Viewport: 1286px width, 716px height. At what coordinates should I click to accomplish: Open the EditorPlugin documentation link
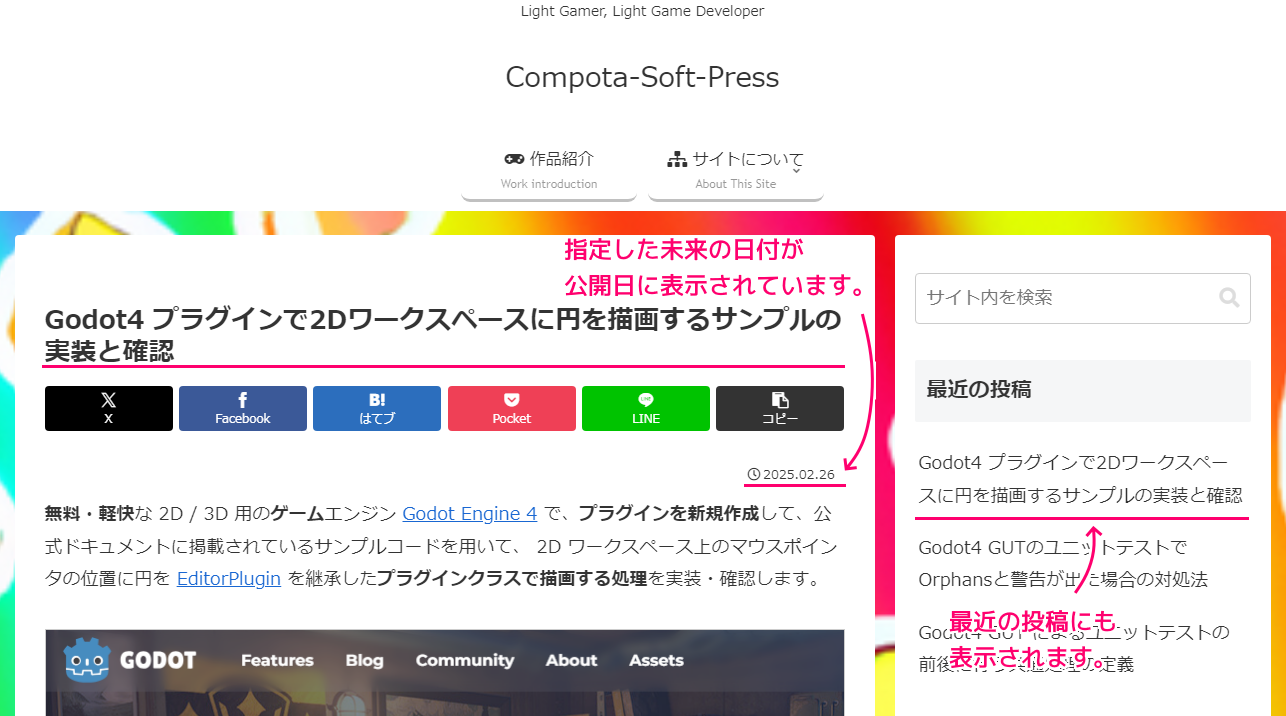[x=229, y=578]
